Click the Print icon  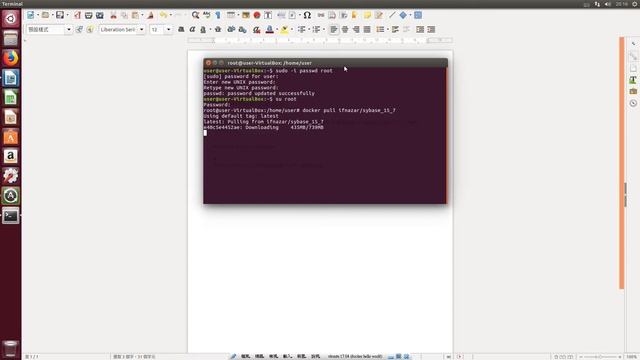coord(89,15)
